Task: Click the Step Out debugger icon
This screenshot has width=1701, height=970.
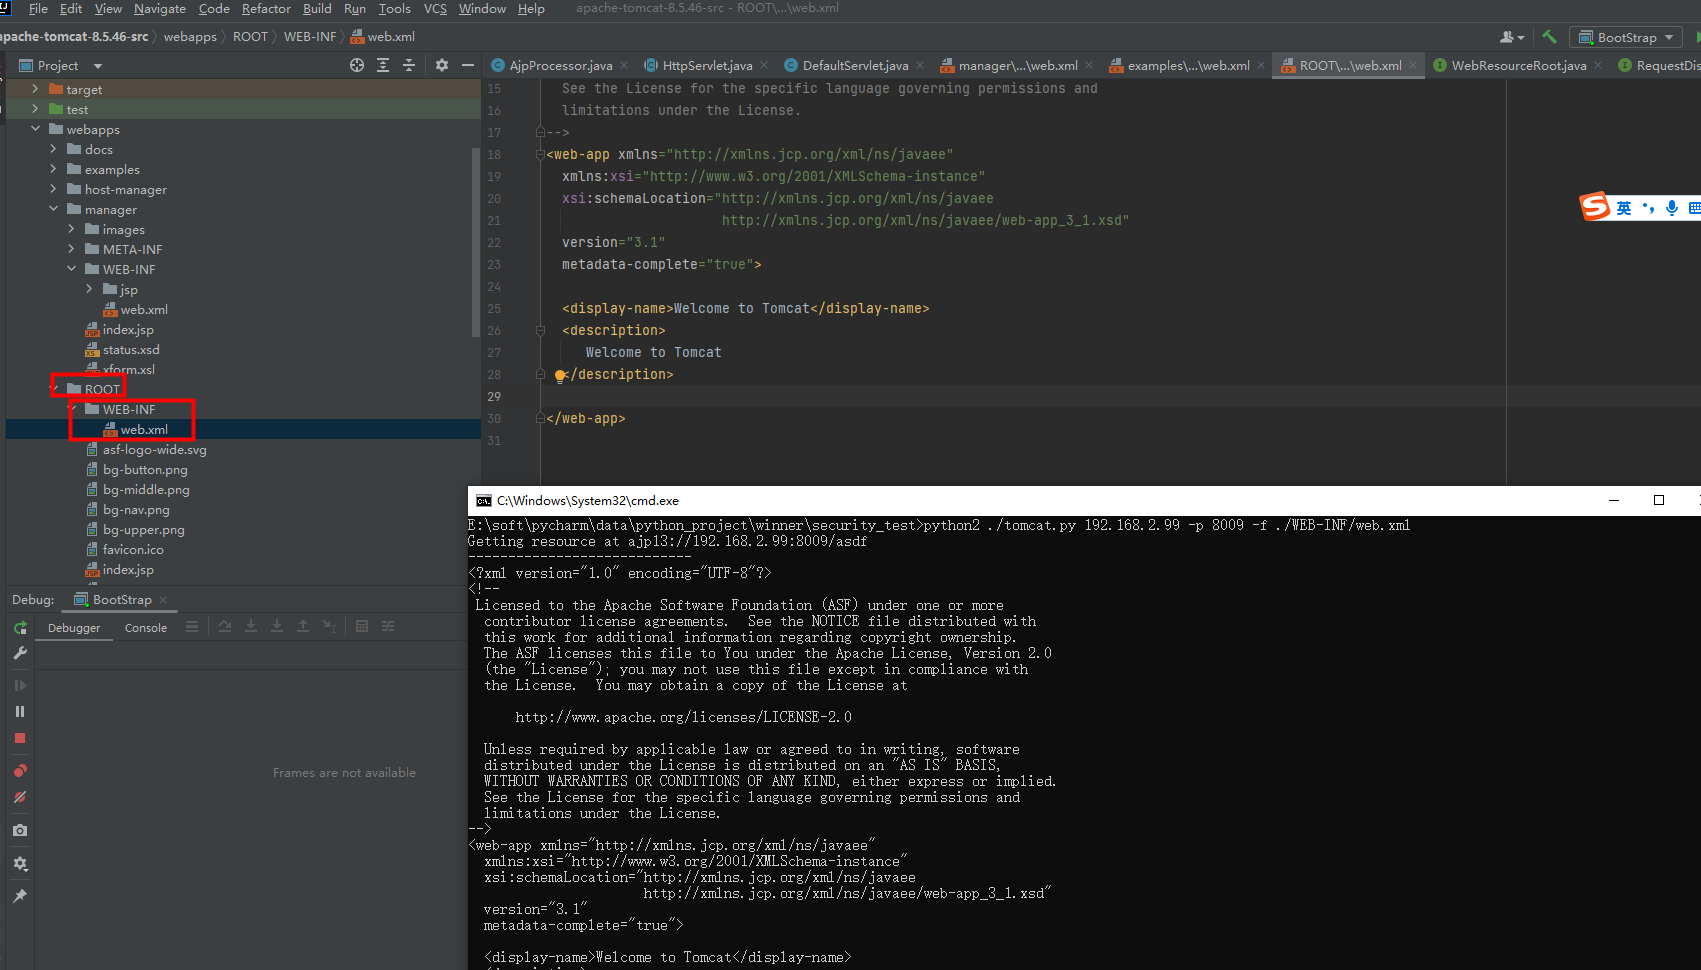Action: pos(303,627)
